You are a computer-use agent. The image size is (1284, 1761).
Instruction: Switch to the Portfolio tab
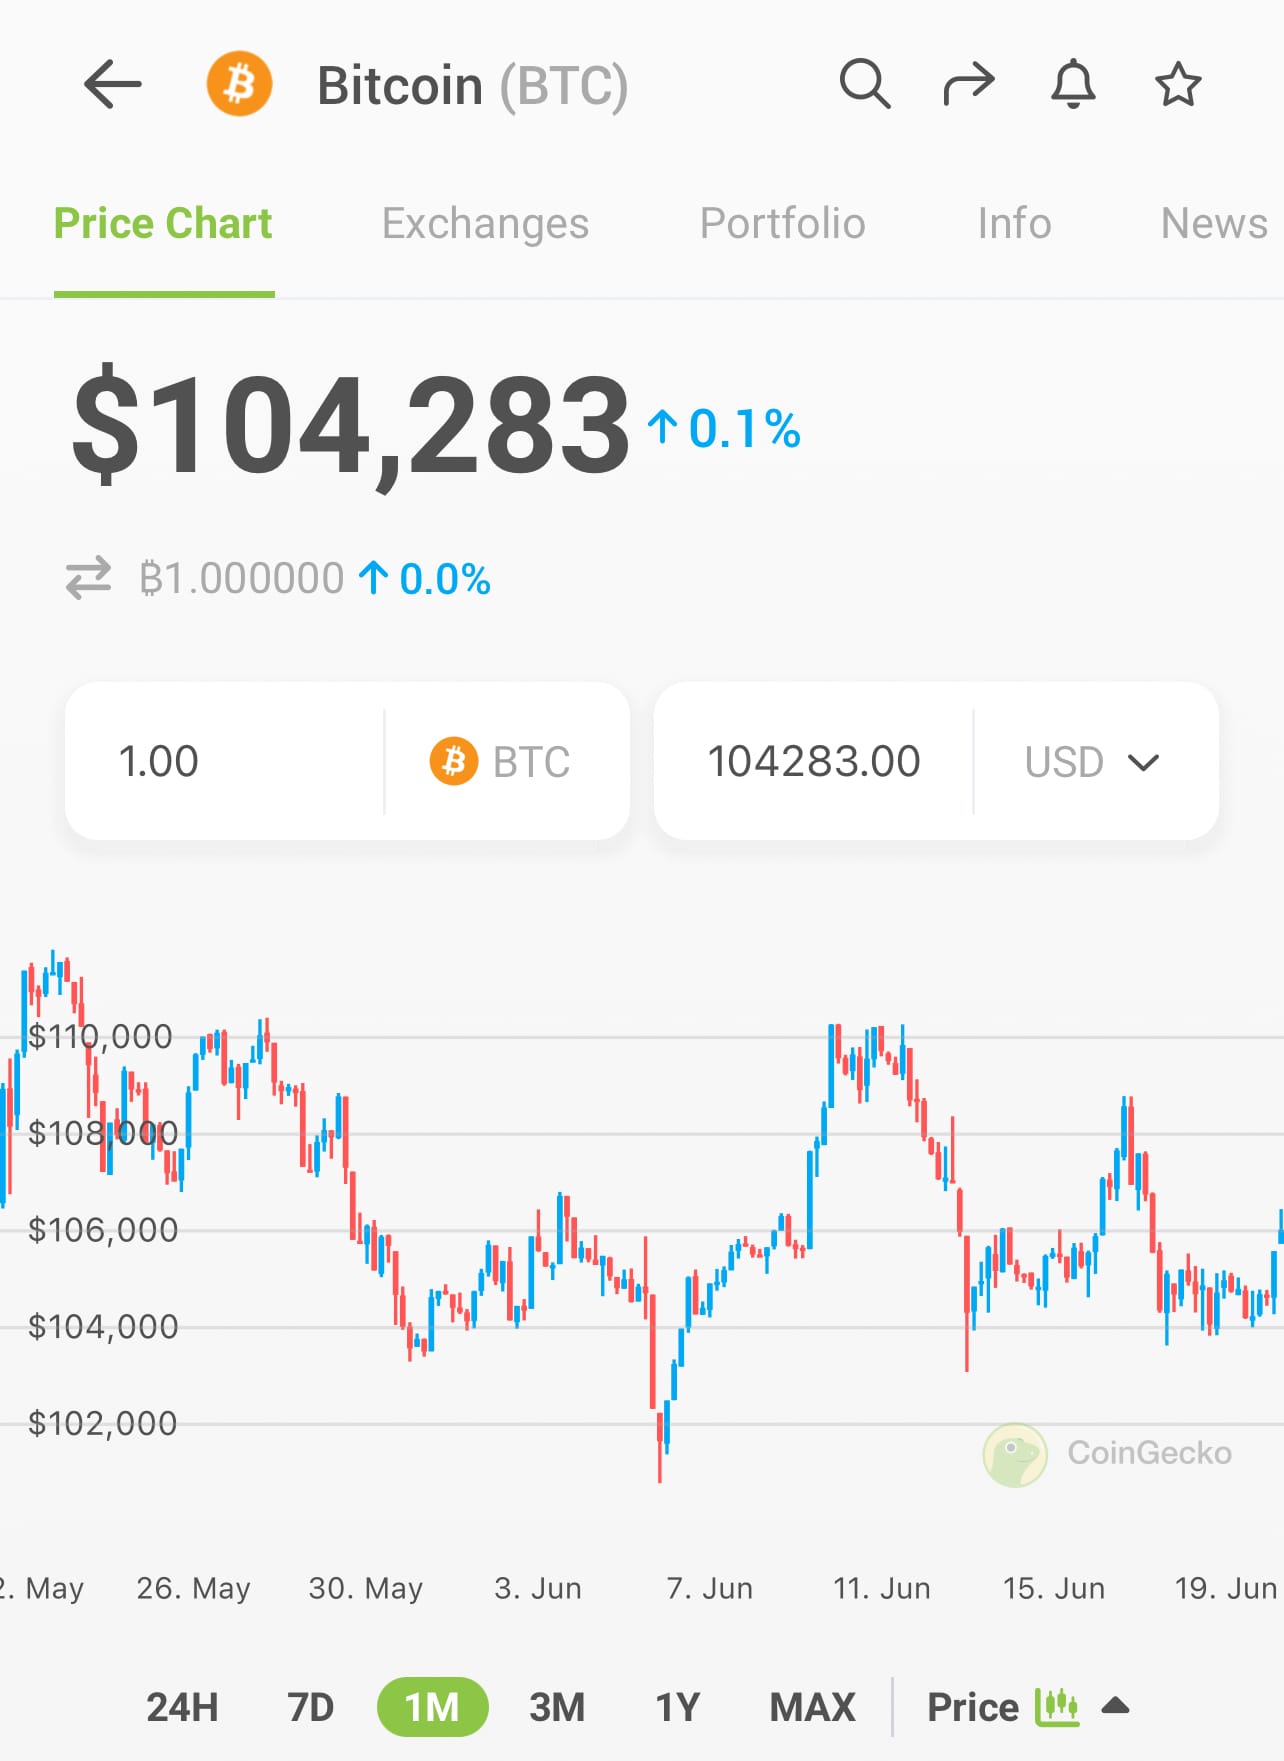point(782,223)
